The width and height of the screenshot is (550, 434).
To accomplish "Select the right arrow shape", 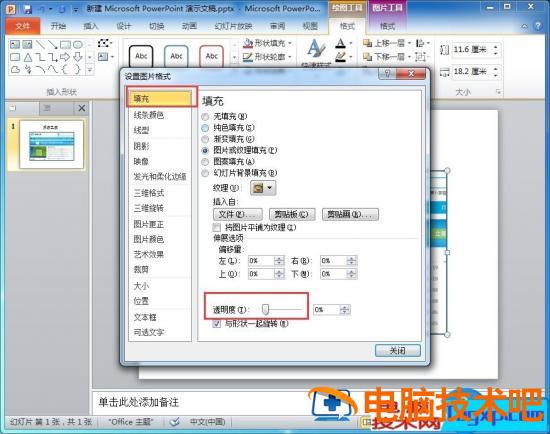I will (65, 57).
